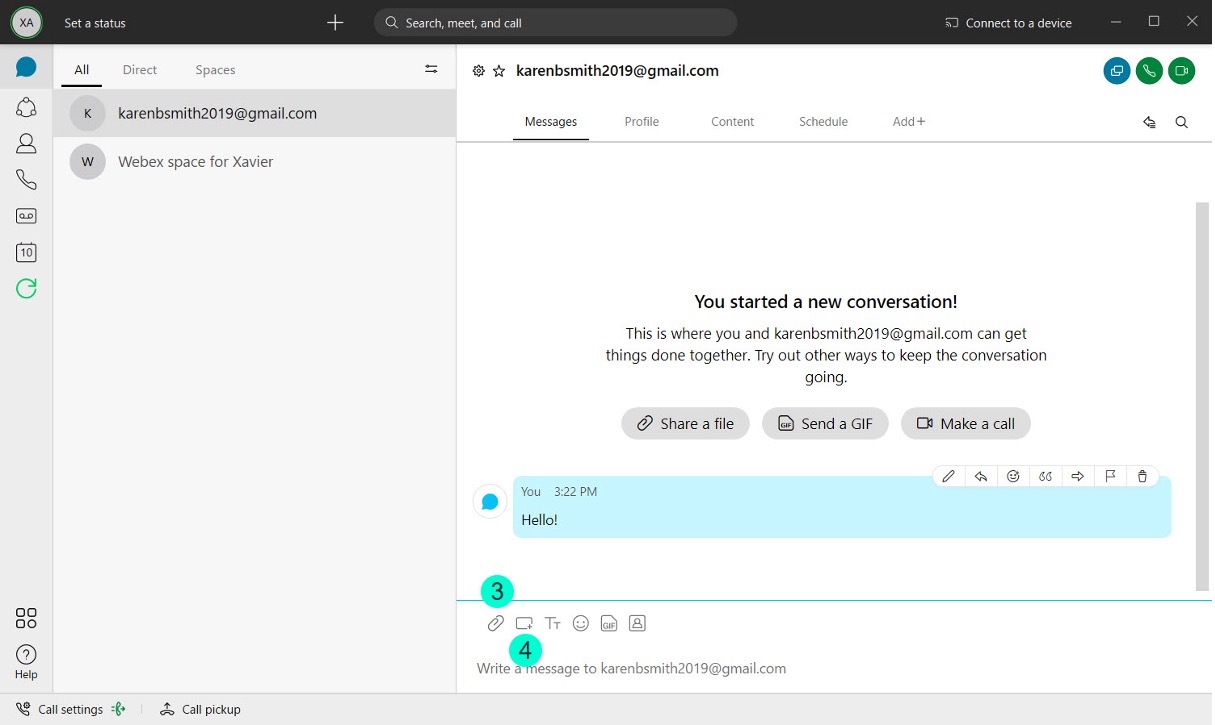Click the conversation vertical scrollbar

pos(1202,395)
